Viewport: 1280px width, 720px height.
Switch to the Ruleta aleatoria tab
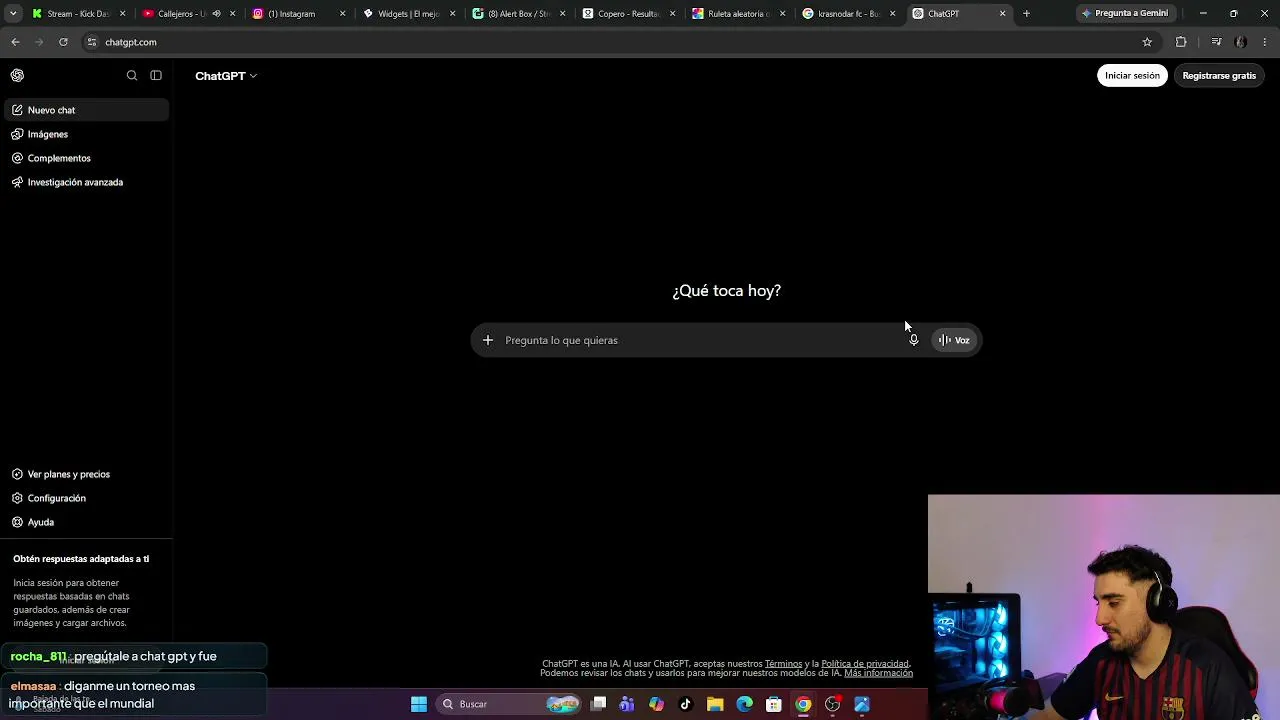[x=738, y=14]
